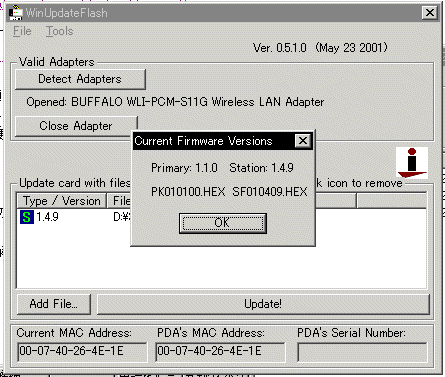Click the Type / Version column header
Screen dimensions: 445x377
[62, 201]
